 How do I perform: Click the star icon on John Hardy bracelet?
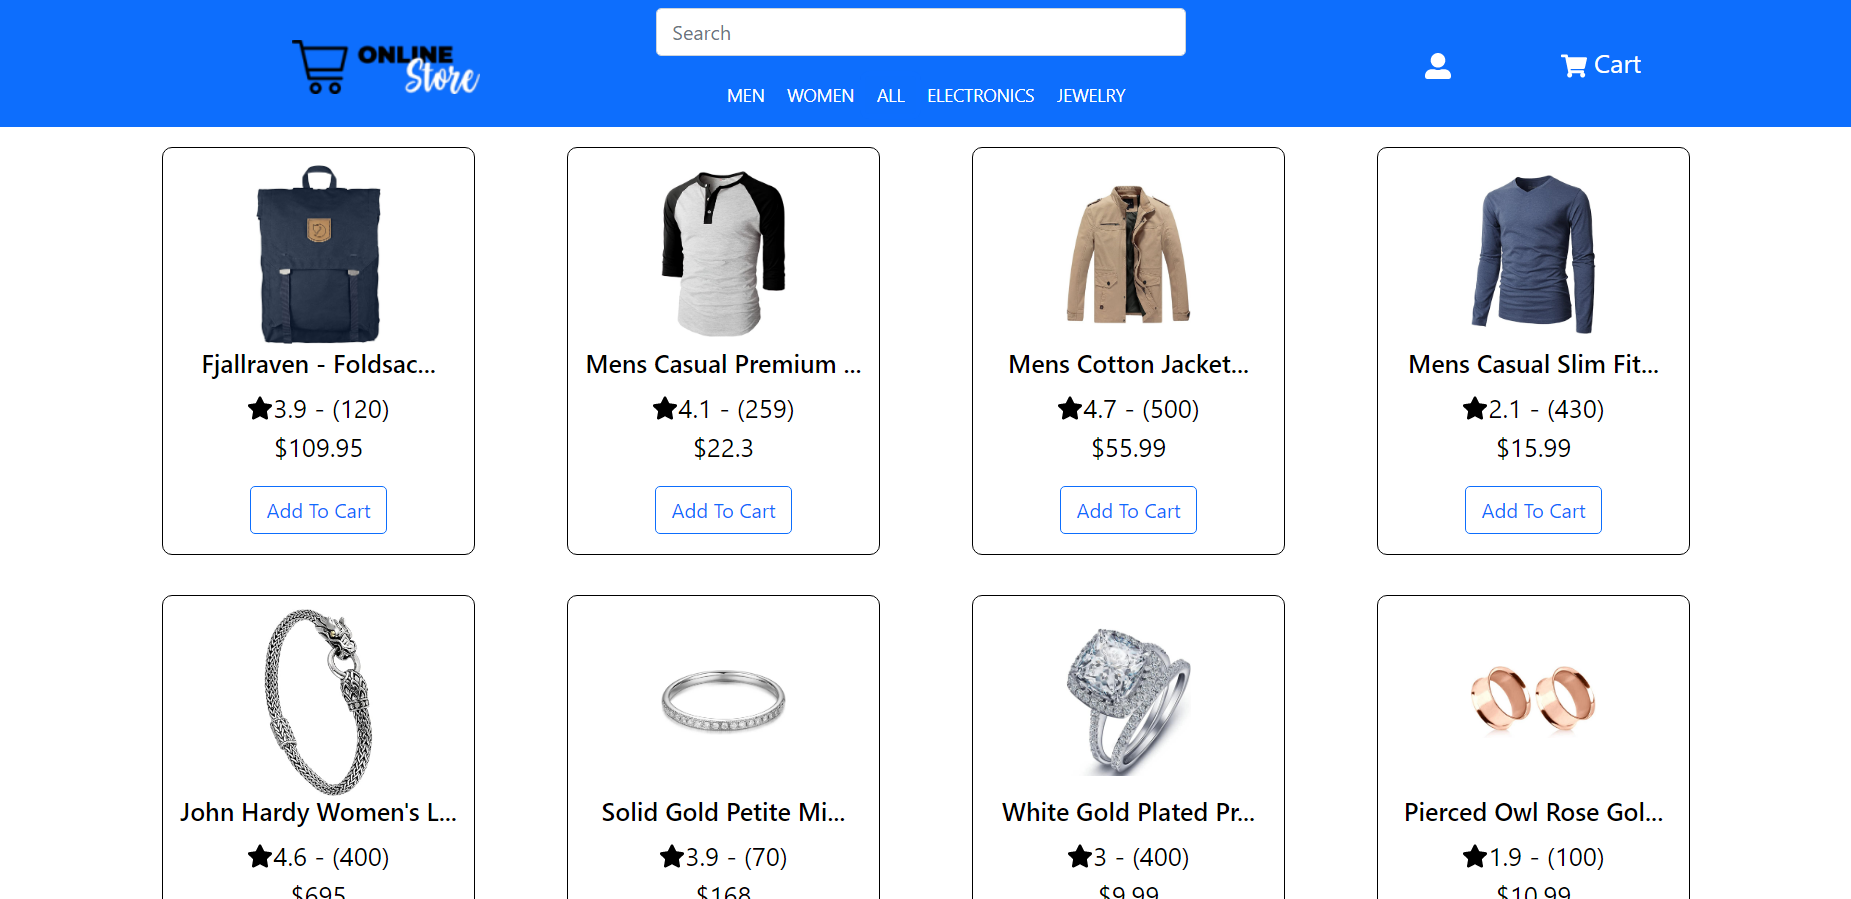click(259, 856)
